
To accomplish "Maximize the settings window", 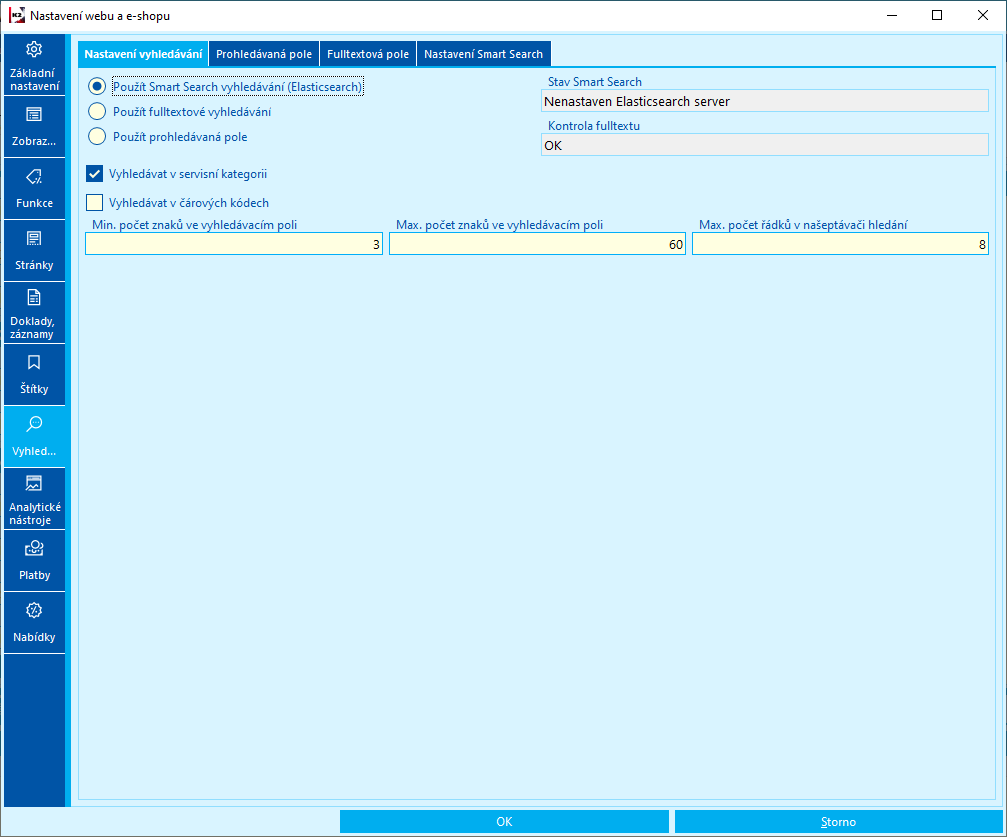I will point(937,15).
